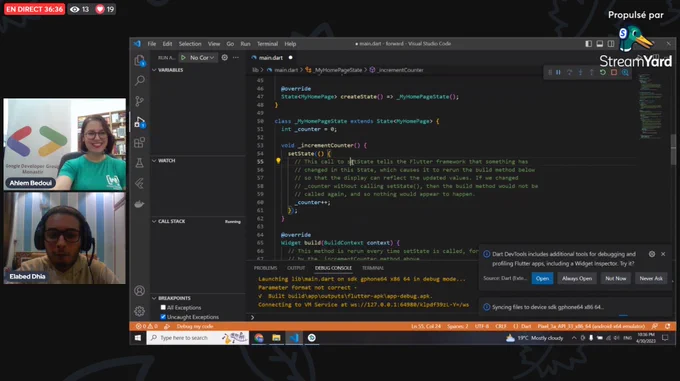Open the debug view more actions ellipsis
The image size is (680, 381).
point(236,57)
